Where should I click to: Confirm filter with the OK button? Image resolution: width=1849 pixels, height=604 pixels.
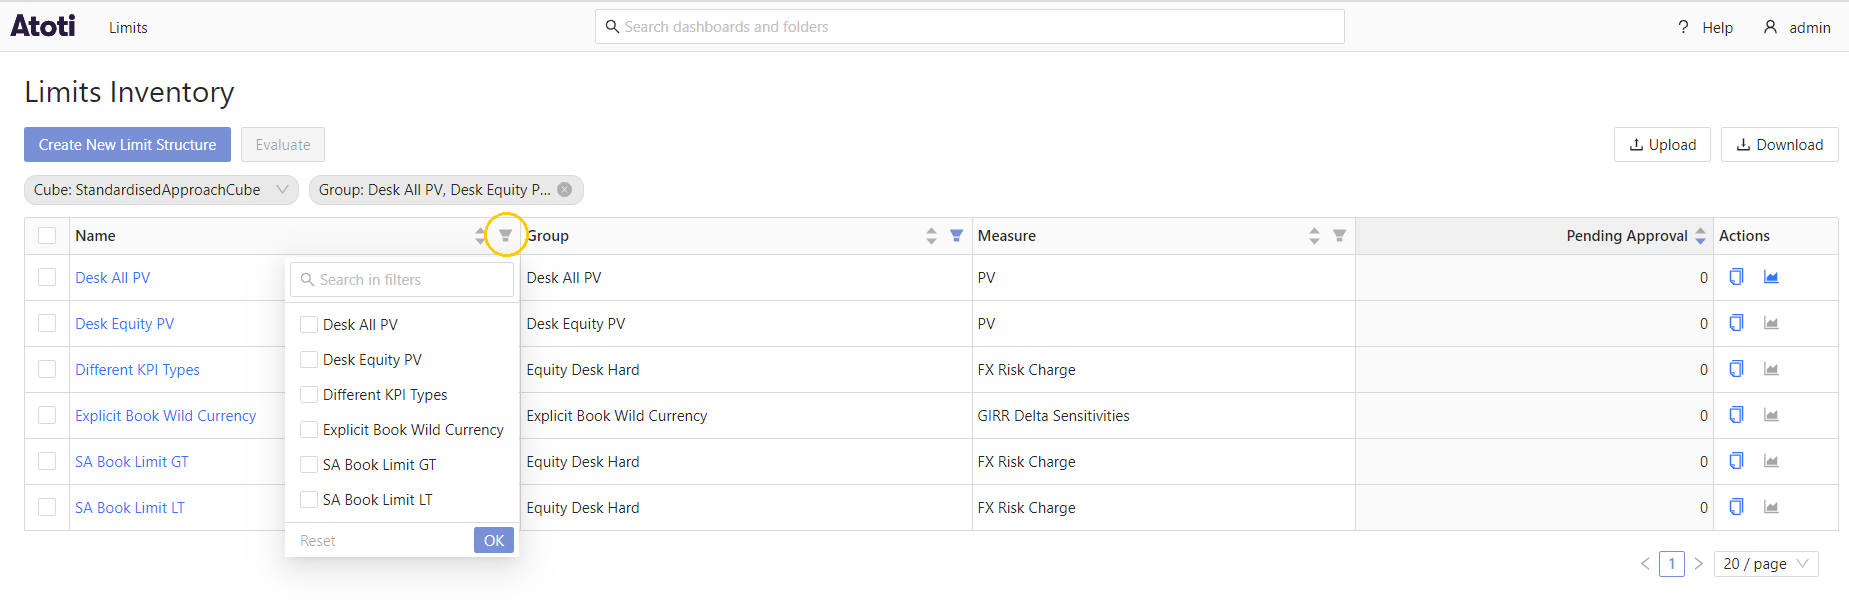click(x=494, y=540)
